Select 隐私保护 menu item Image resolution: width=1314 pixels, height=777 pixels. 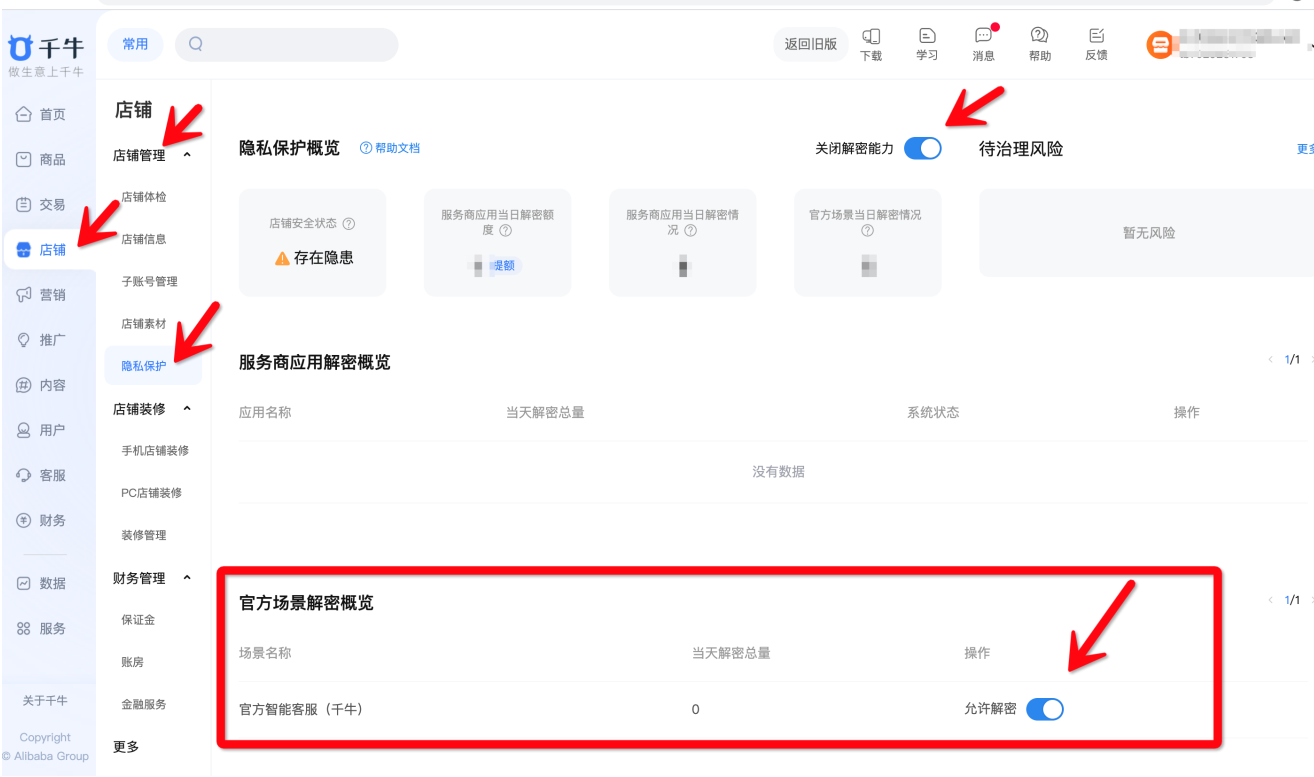tap(153, 366)
